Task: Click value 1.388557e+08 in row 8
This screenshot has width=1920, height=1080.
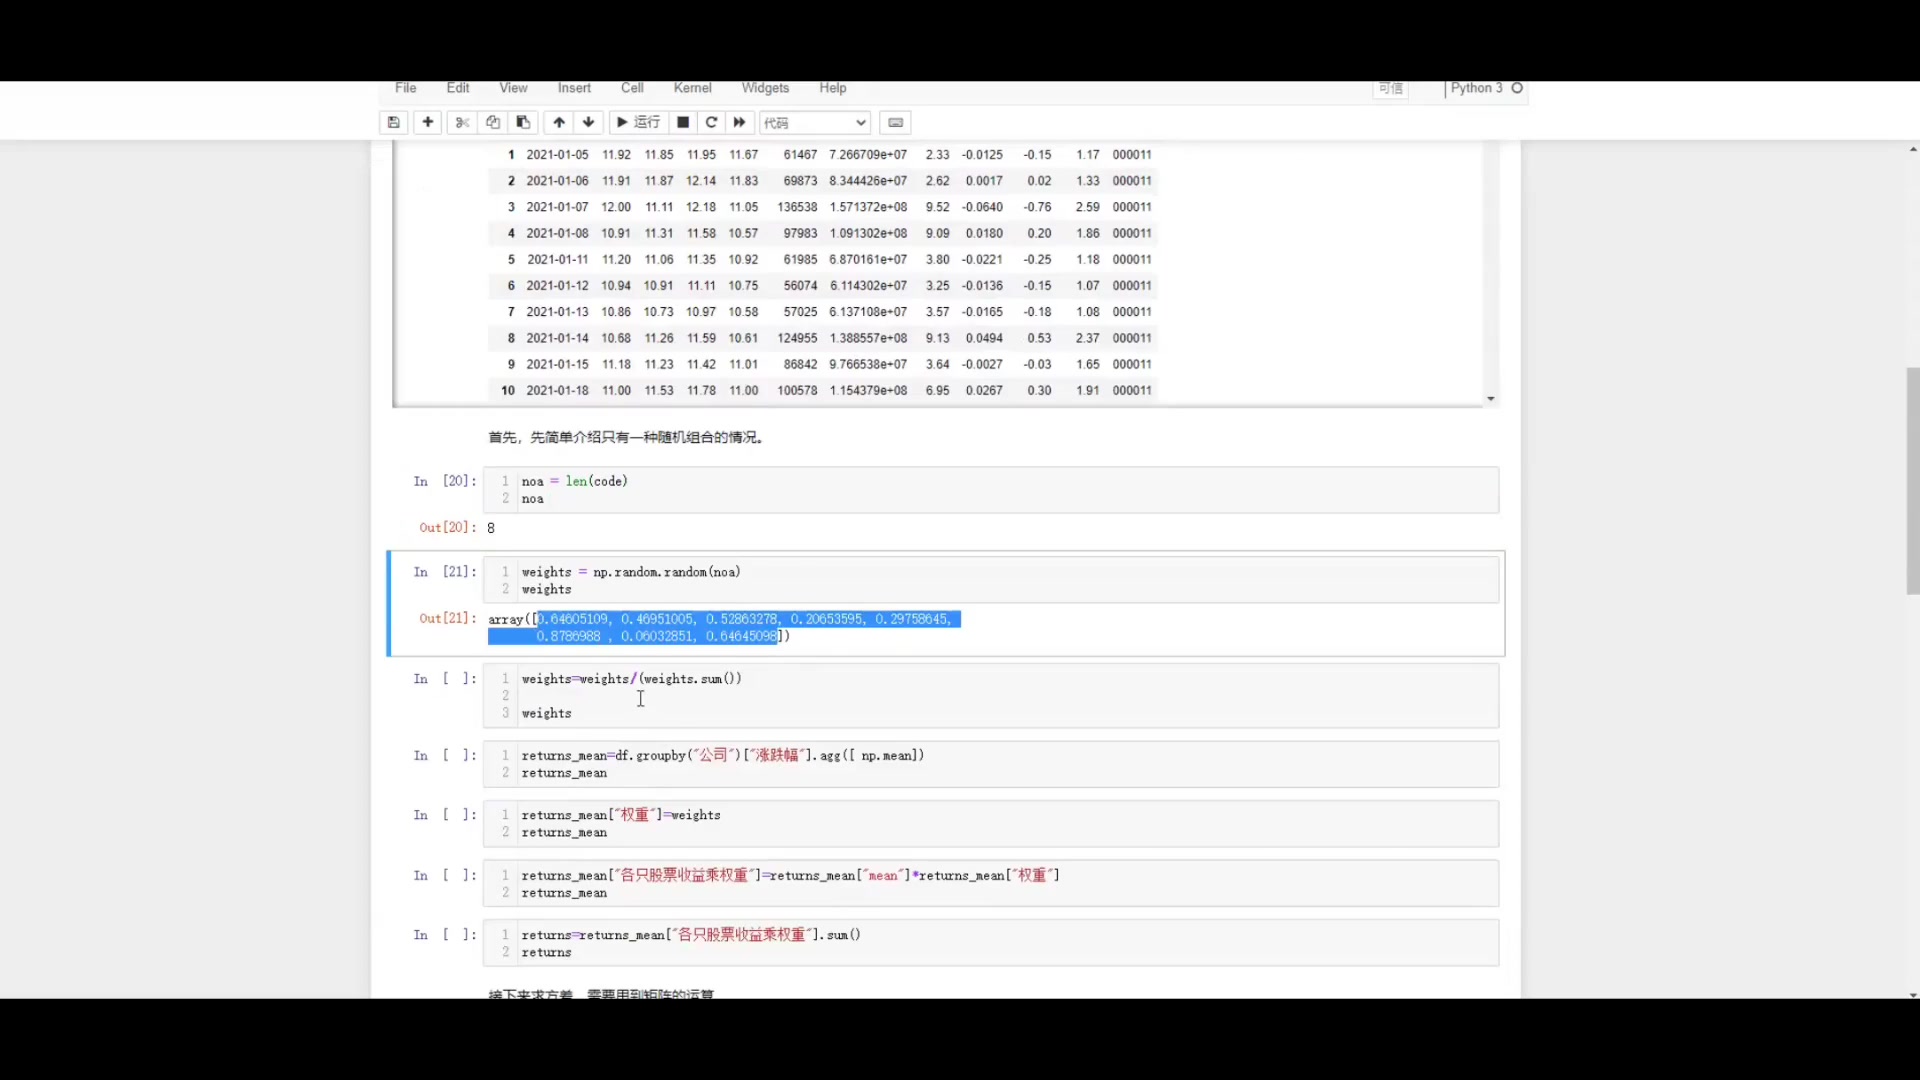Action: click(x=868, y=338)
